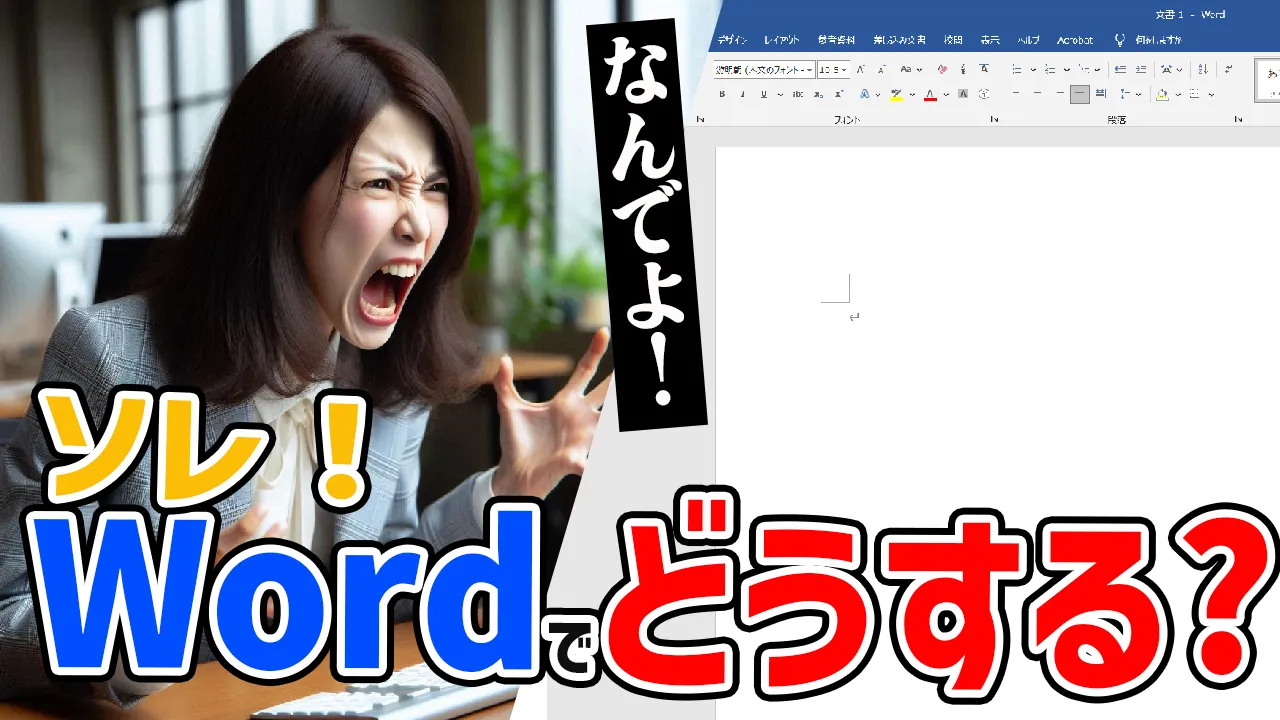Click the grow font size button
Viewport: 1280px width, 720px height.
tap(861, 69)
